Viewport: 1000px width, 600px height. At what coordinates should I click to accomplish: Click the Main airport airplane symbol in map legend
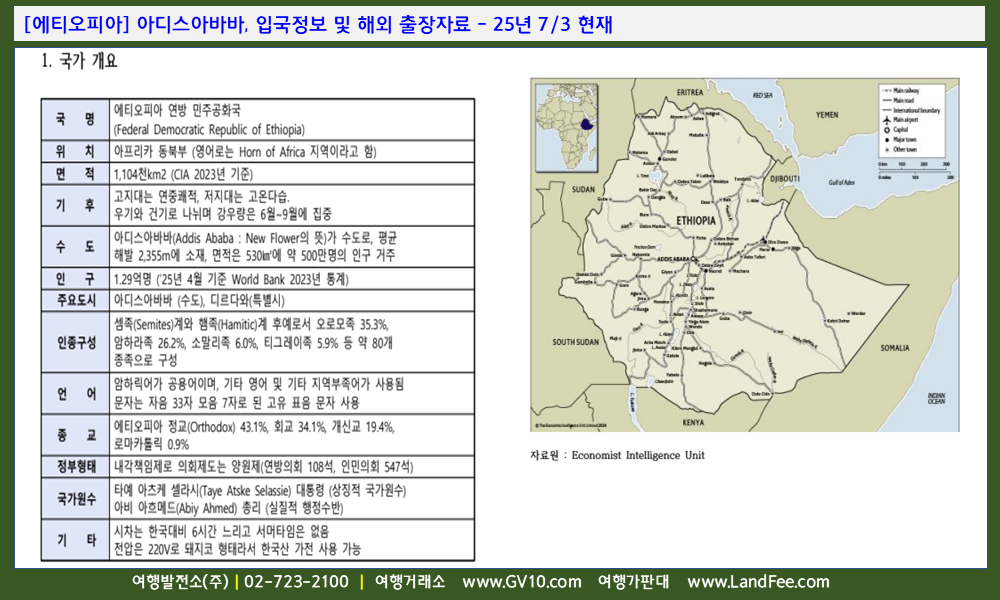(886, 120)
